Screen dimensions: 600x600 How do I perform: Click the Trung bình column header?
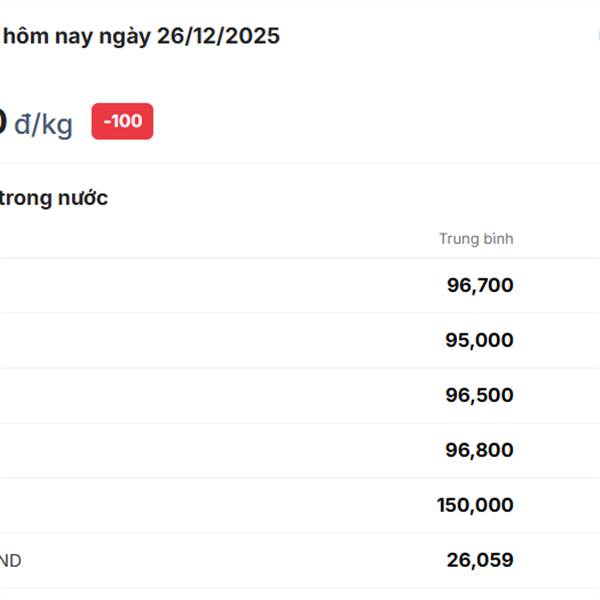(x=475, y=239)
